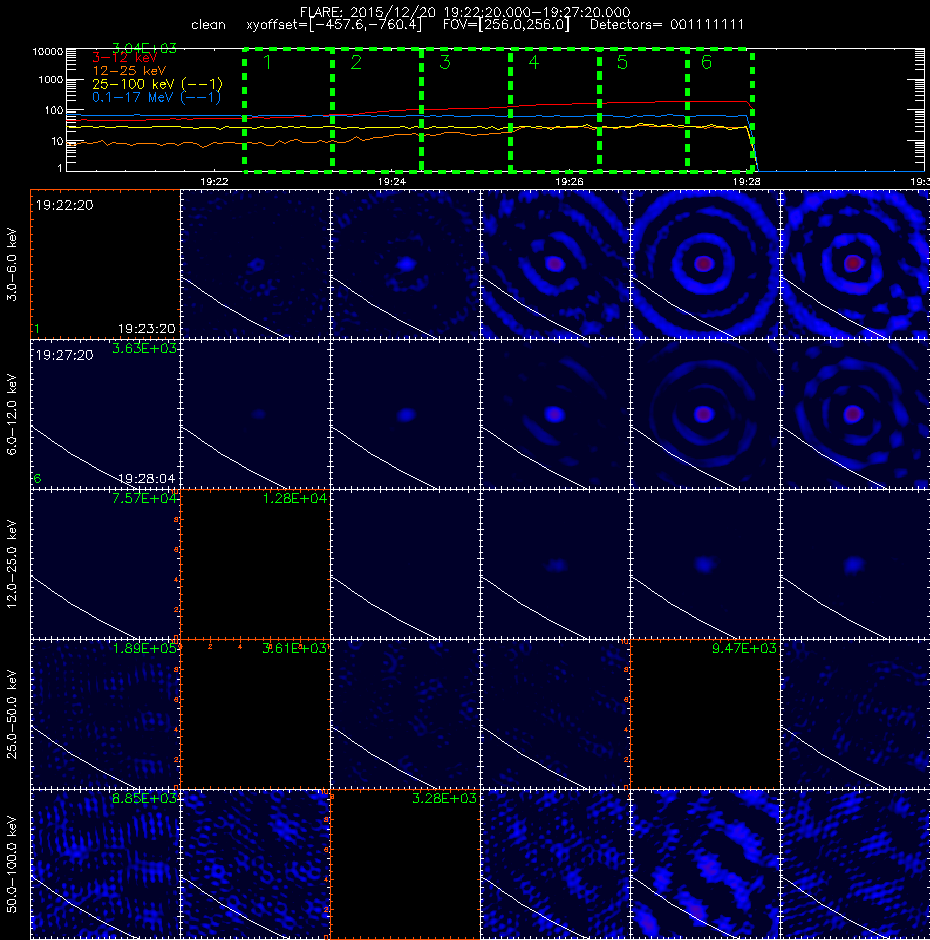Open the 25.0-50.0 keV image for interval 3
Viewport: 930px width, 940px height.
coord(405,714)
